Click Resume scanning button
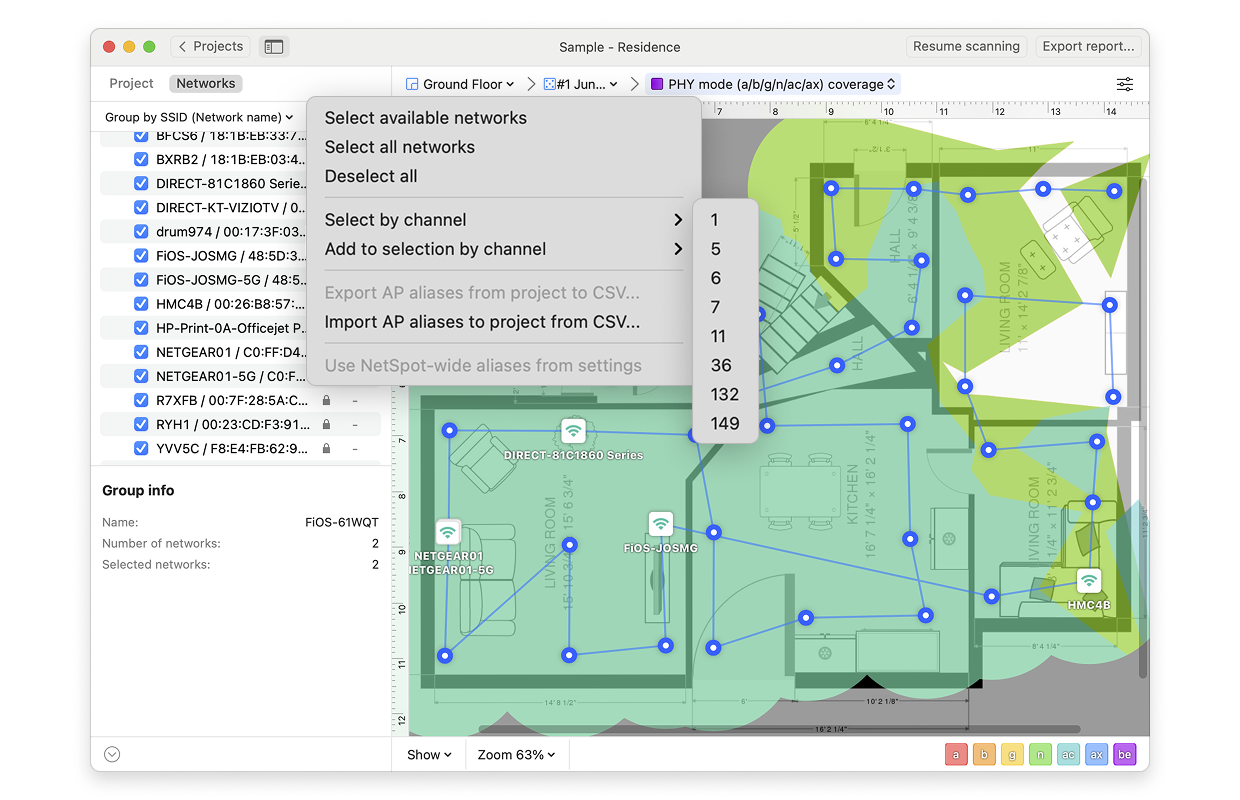 [x=966, y=46]
